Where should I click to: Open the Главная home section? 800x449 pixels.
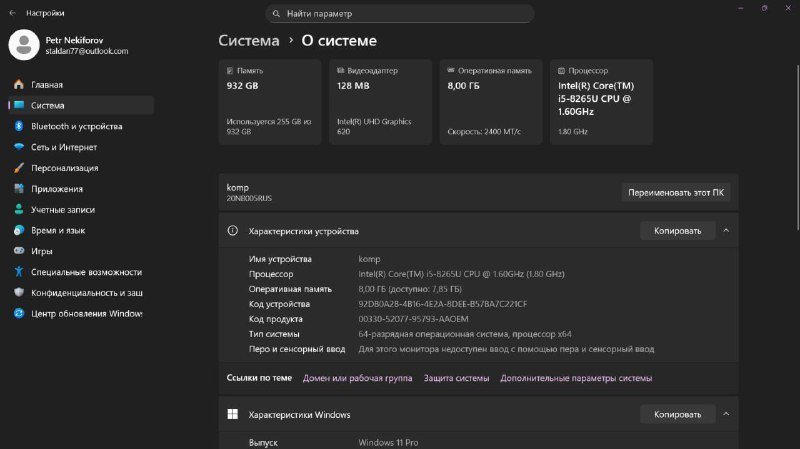point(47,85)
